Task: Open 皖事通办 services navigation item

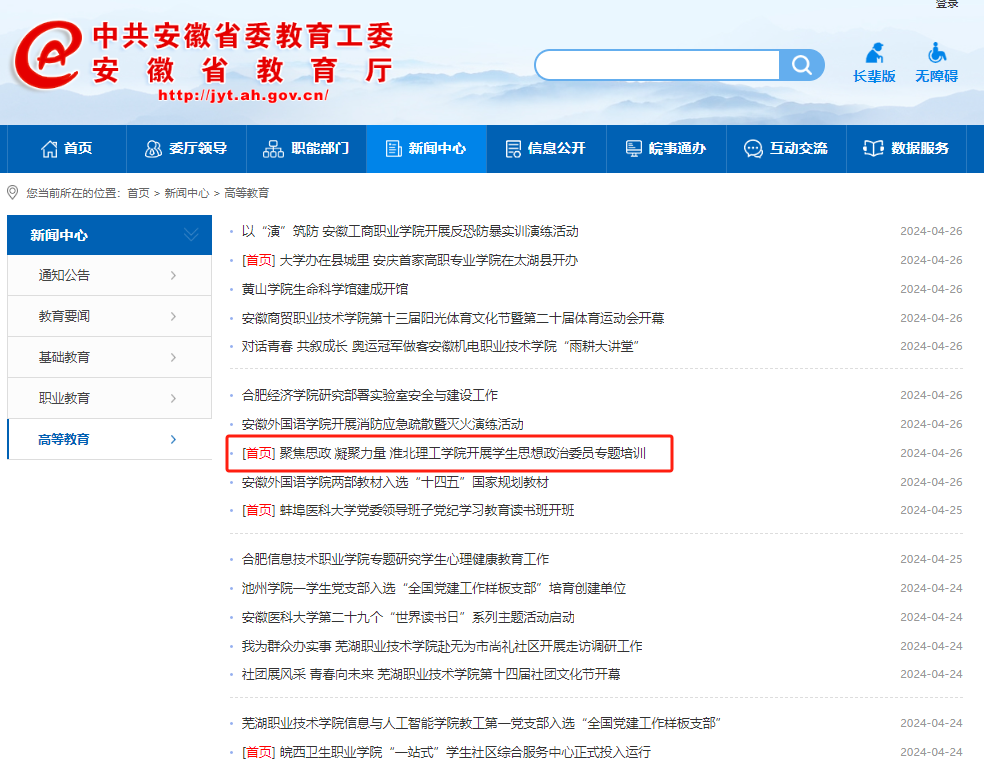Action: [x=666, y=148]
